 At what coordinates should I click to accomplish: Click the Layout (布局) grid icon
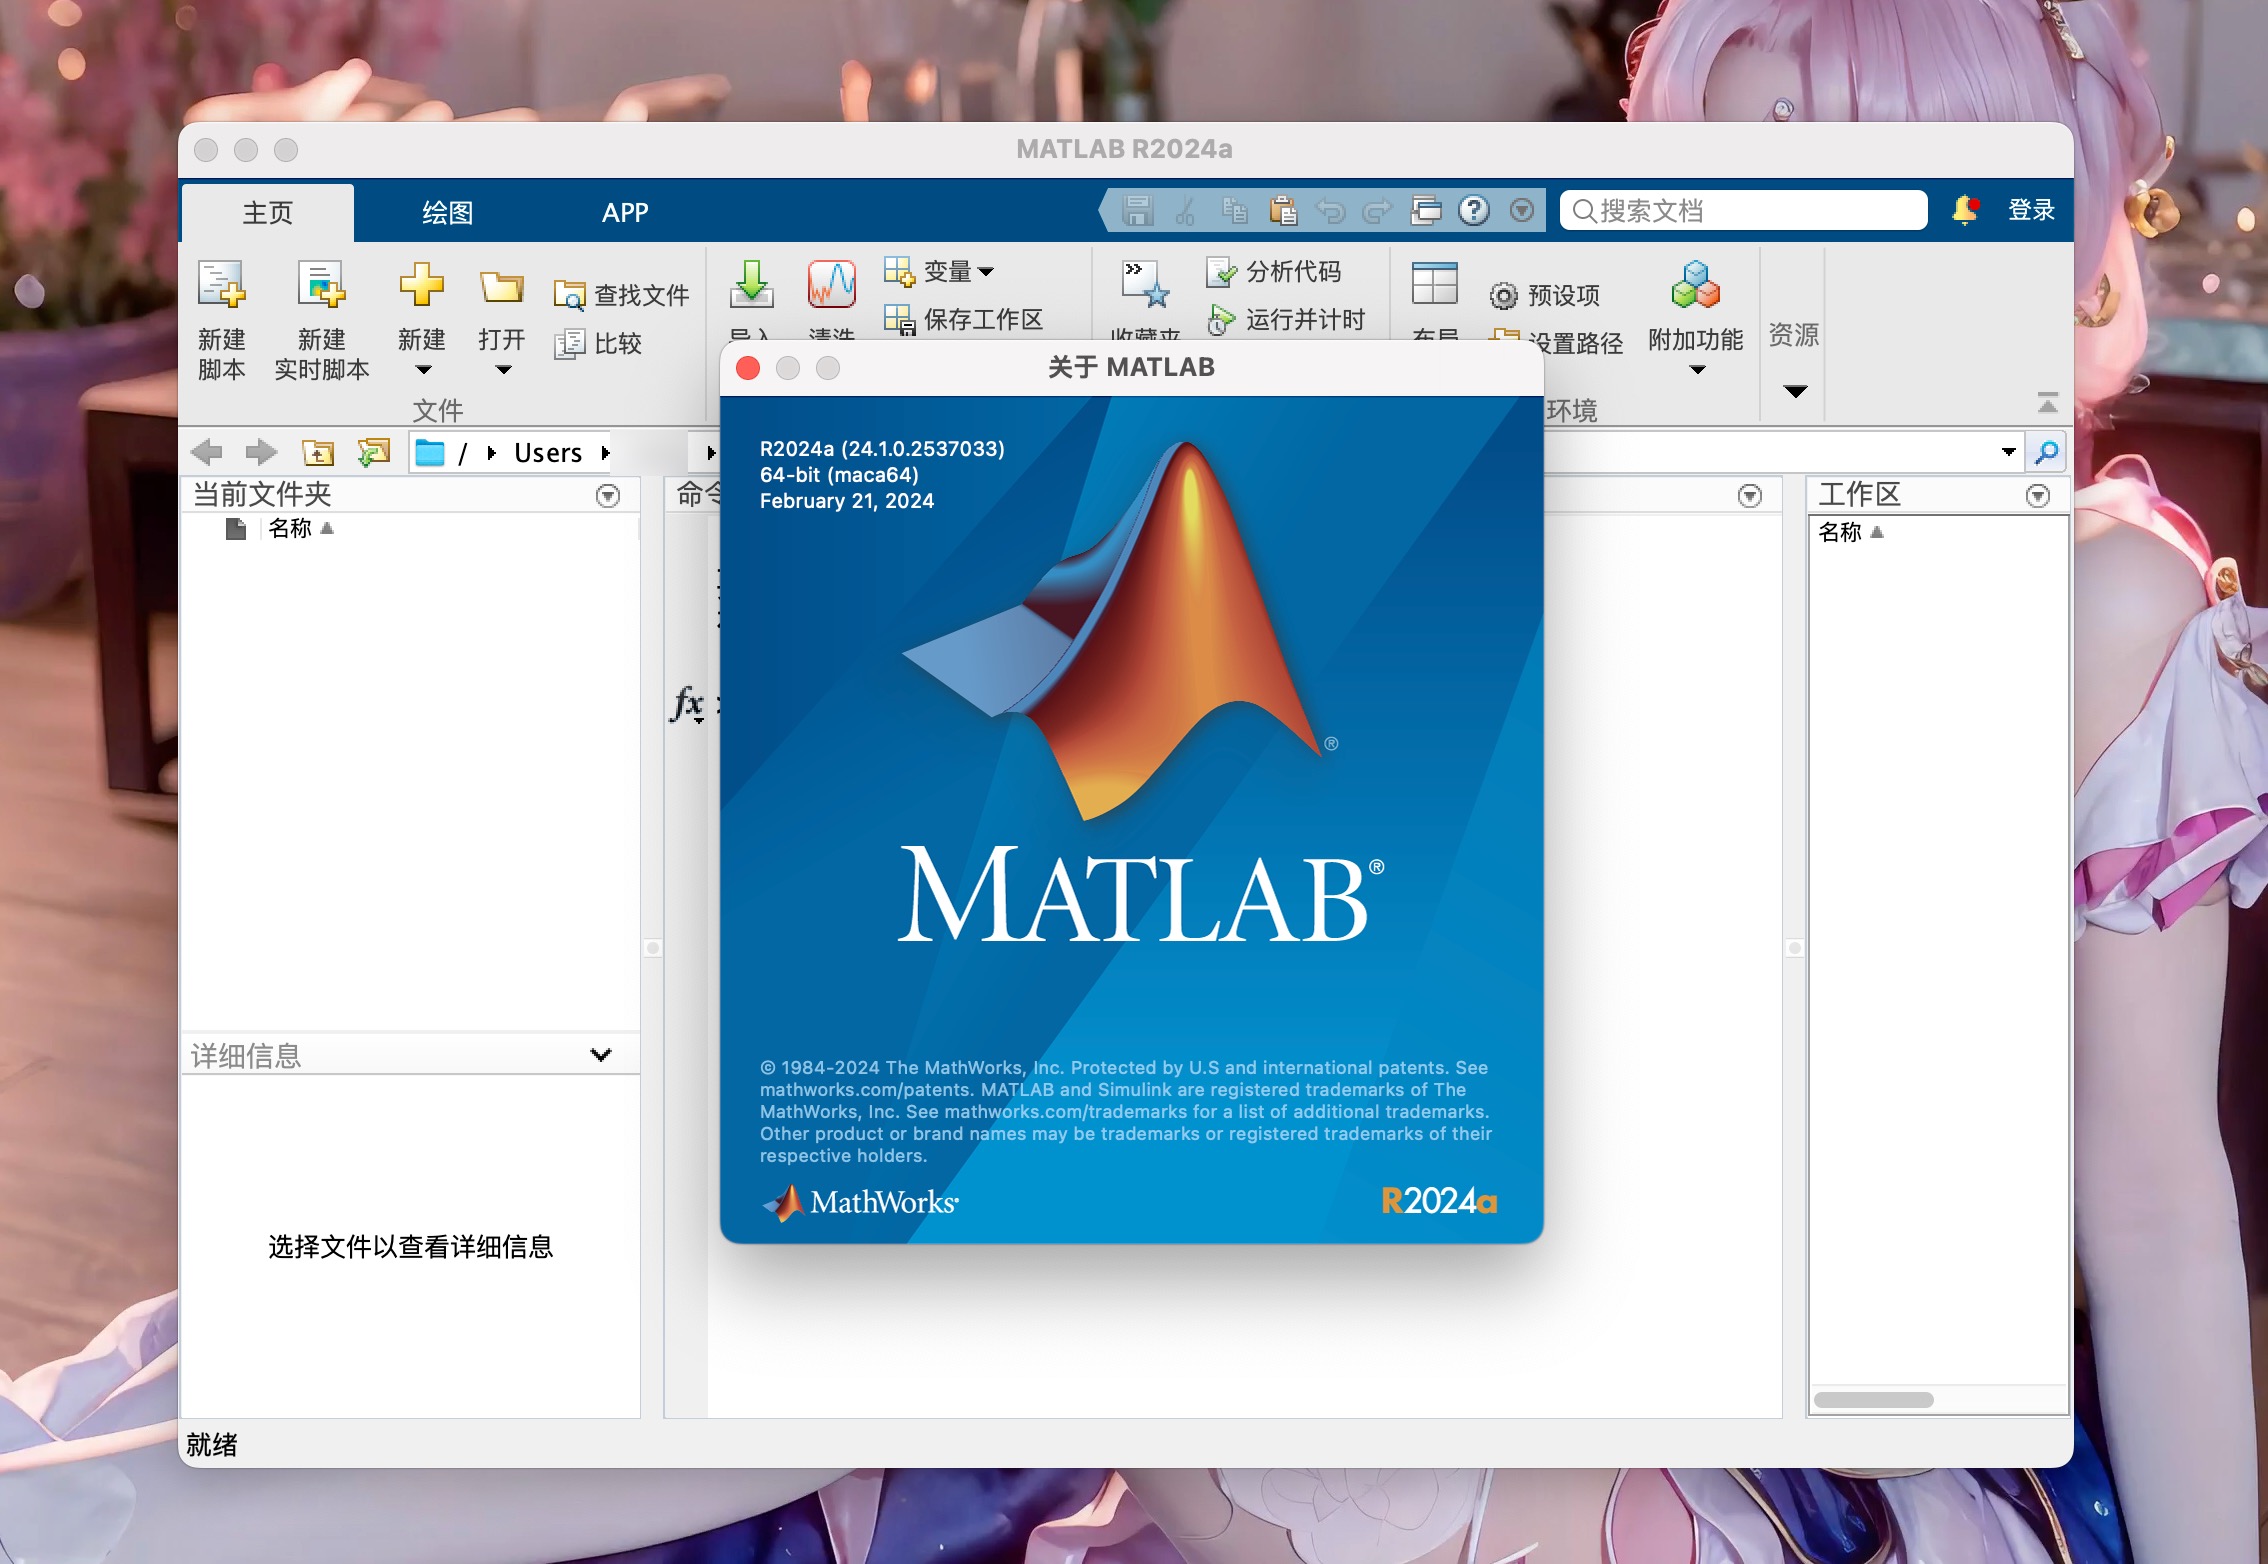(1434, 284)
